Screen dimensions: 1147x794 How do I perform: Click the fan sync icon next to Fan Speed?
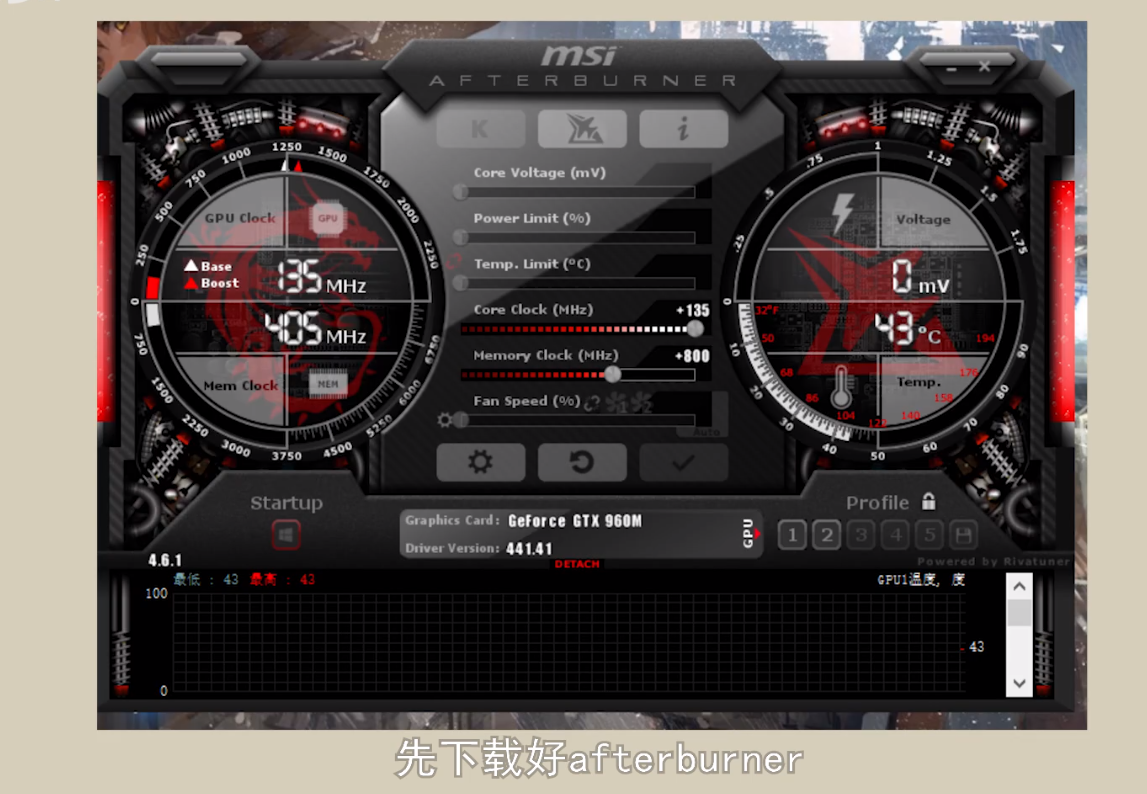[592, 402]
